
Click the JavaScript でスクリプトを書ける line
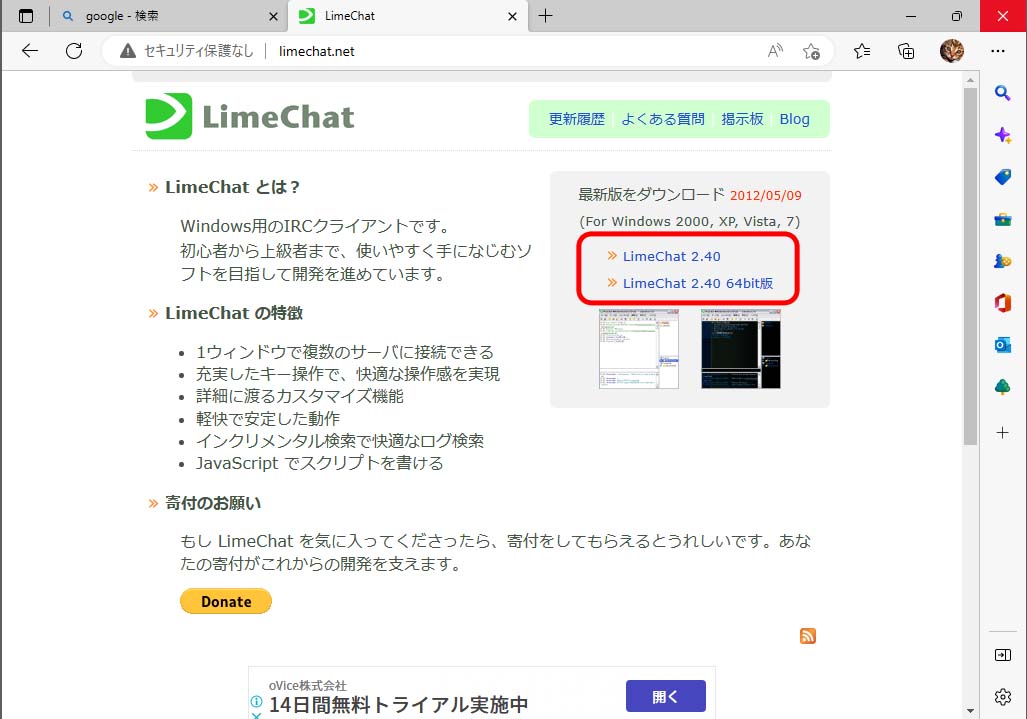pyautogui.click(x=320, y=463)
